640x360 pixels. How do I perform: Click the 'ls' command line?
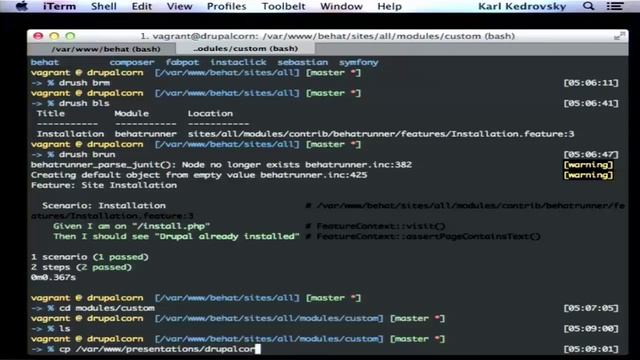click(64, 329)
